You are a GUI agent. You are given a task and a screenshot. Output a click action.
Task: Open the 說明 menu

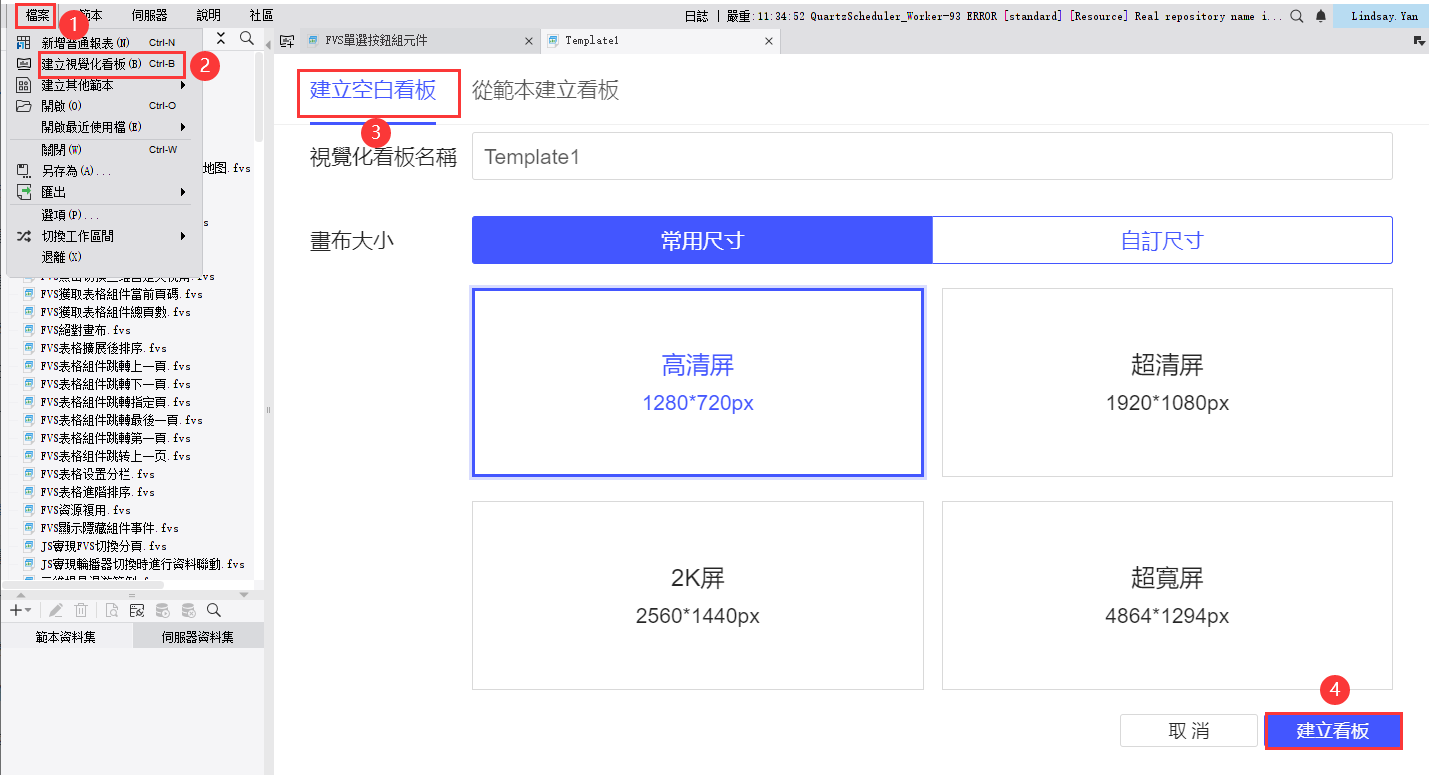tap(209, 15)
